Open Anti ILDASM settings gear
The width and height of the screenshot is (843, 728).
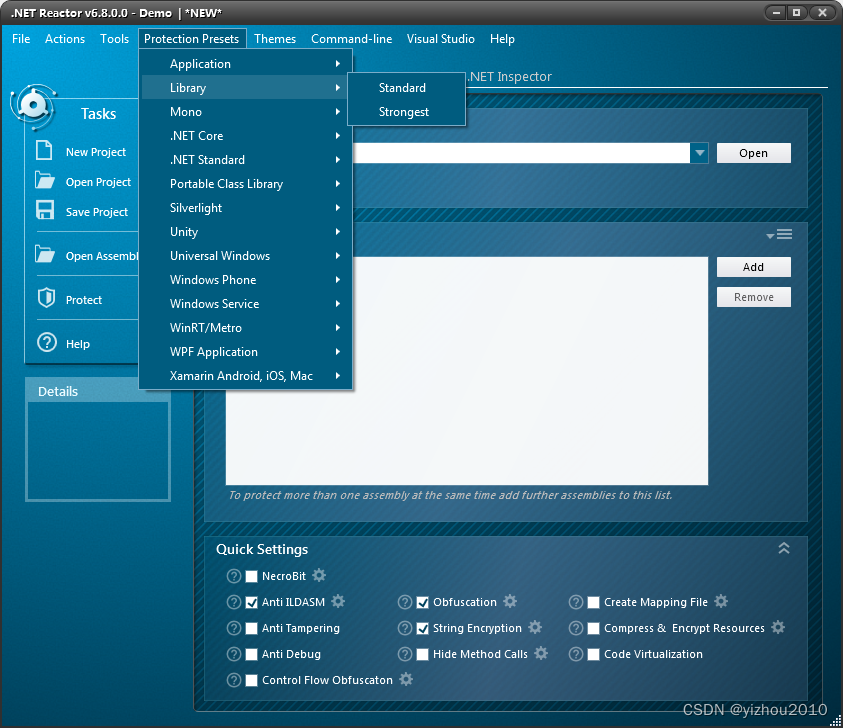(338, 601)
